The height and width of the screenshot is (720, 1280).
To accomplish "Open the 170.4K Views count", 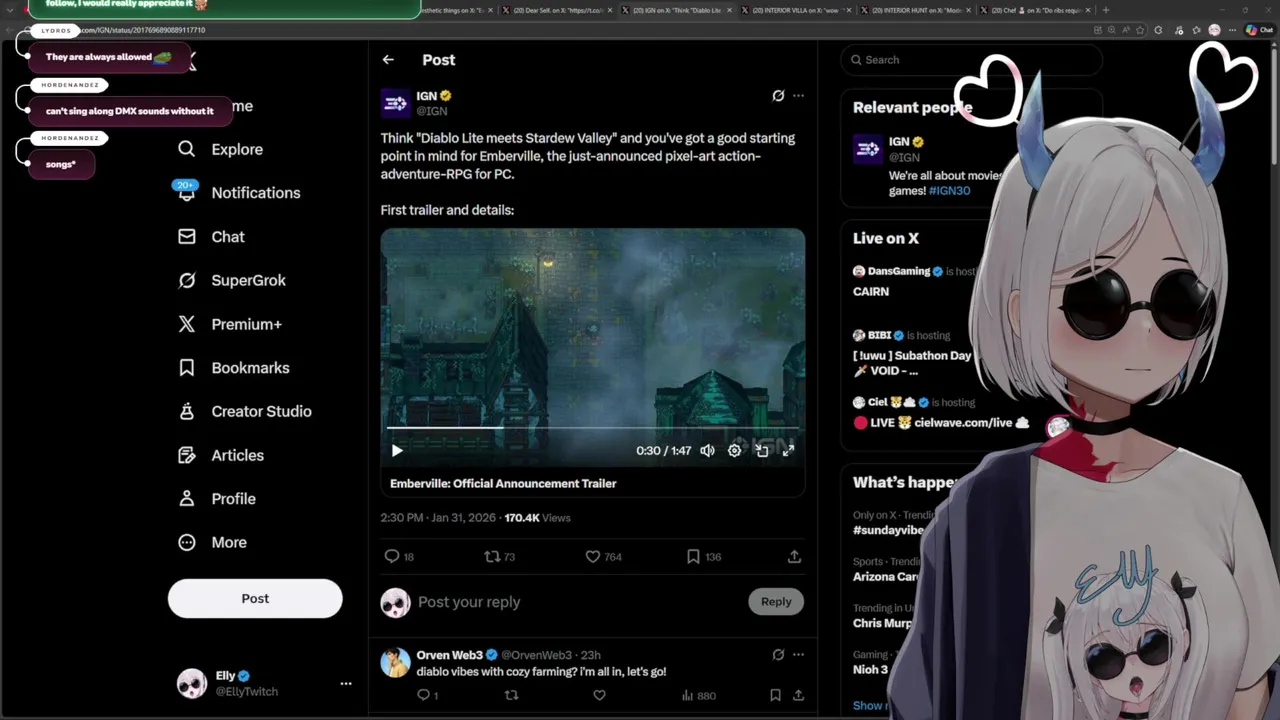I will (x=537, y=518).
